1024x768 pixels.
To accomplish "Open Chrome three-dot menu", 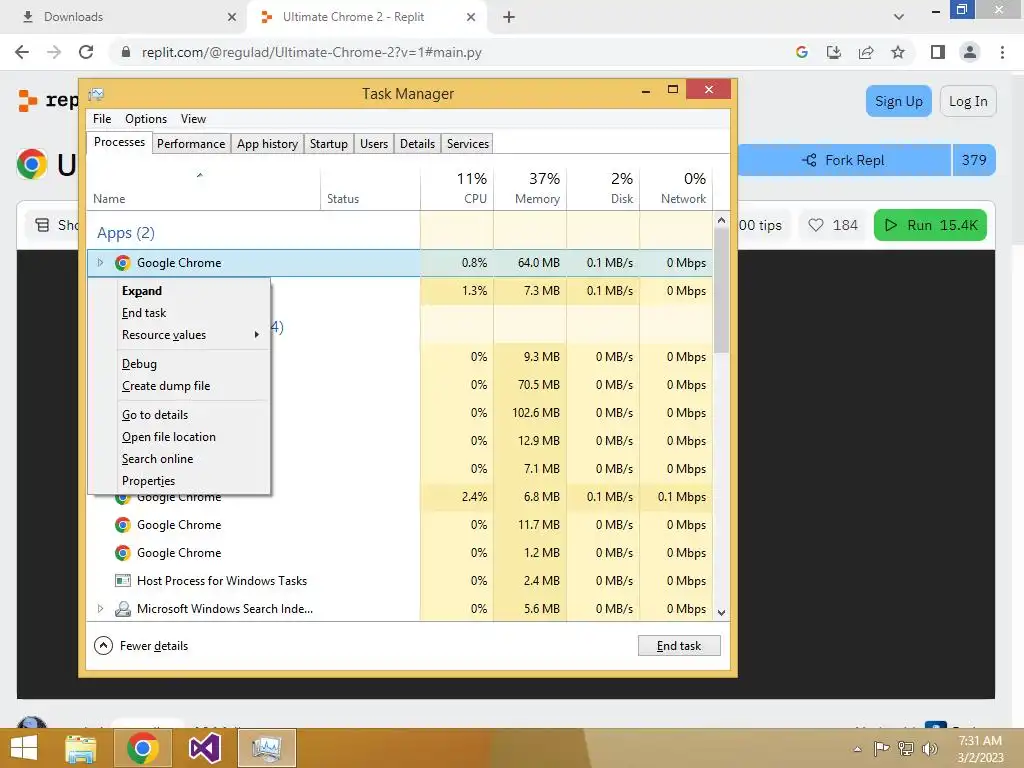I will tap(1002, 52).
